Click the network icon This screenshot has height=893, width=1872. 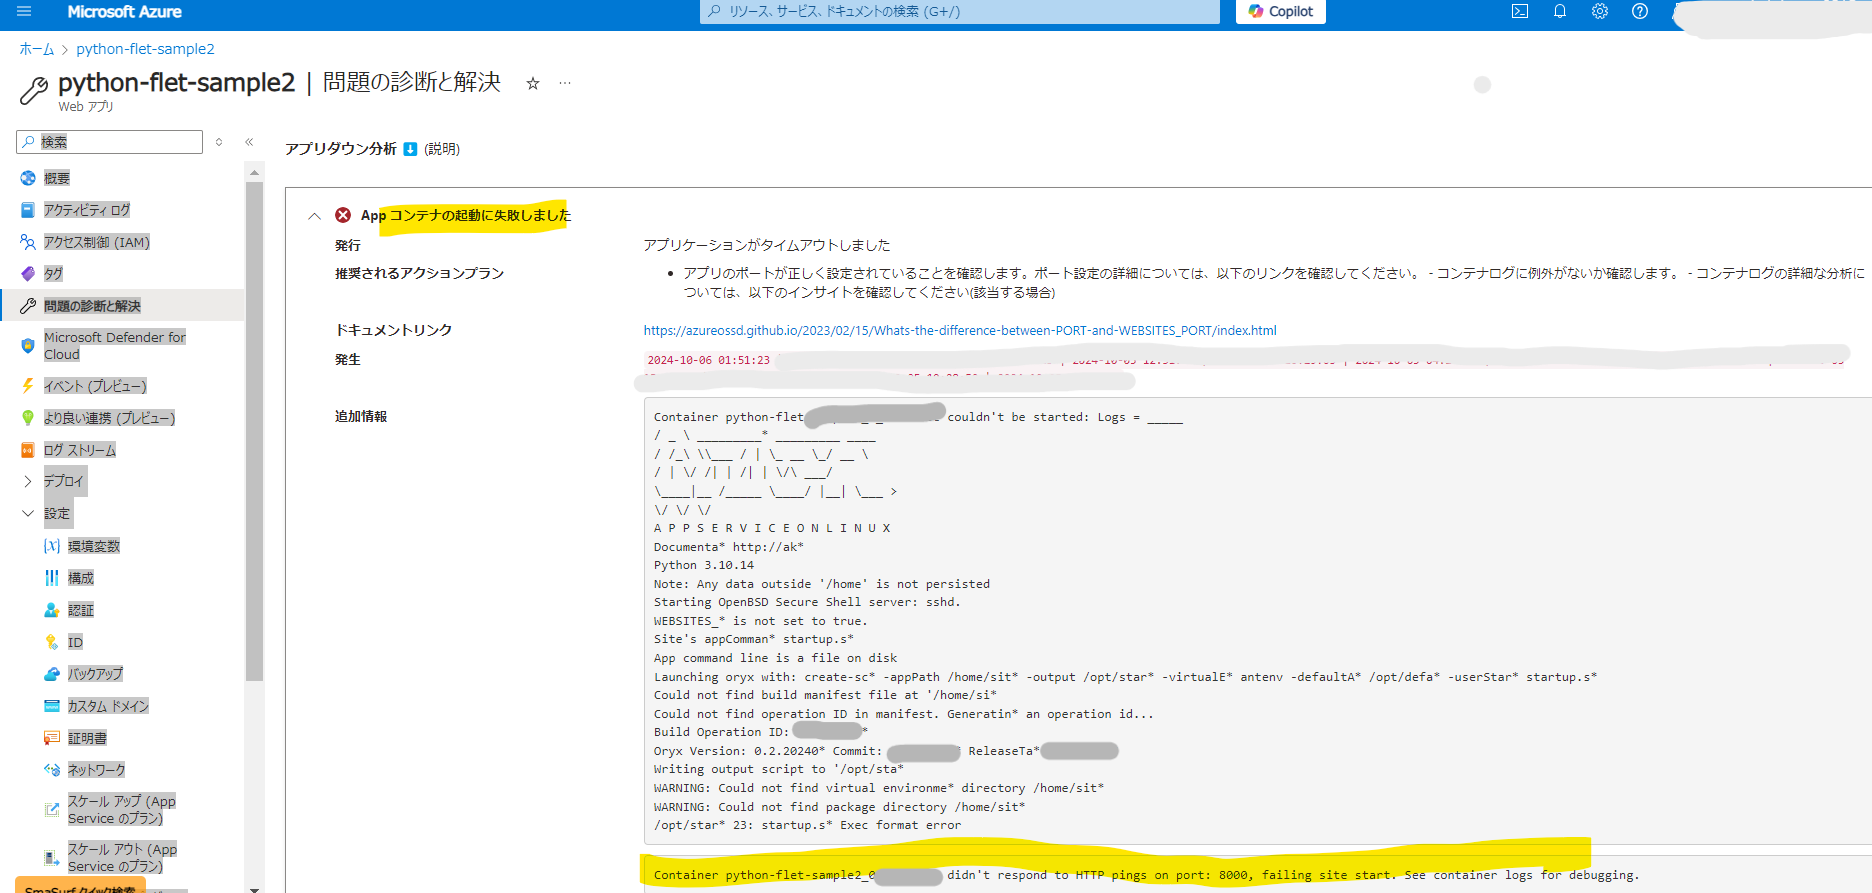pos(52,770)
